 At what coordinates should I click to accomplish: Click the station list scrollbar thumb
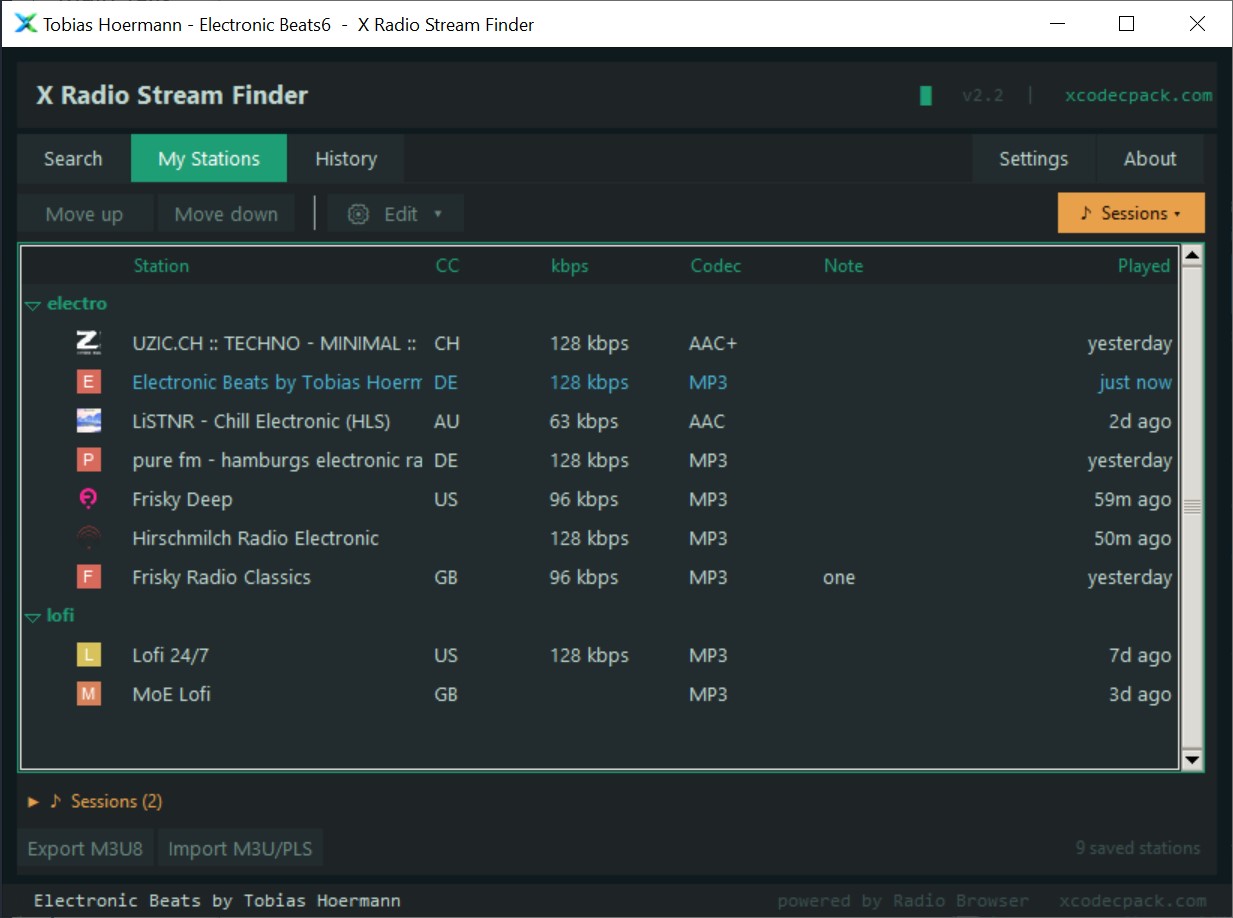1191,508
